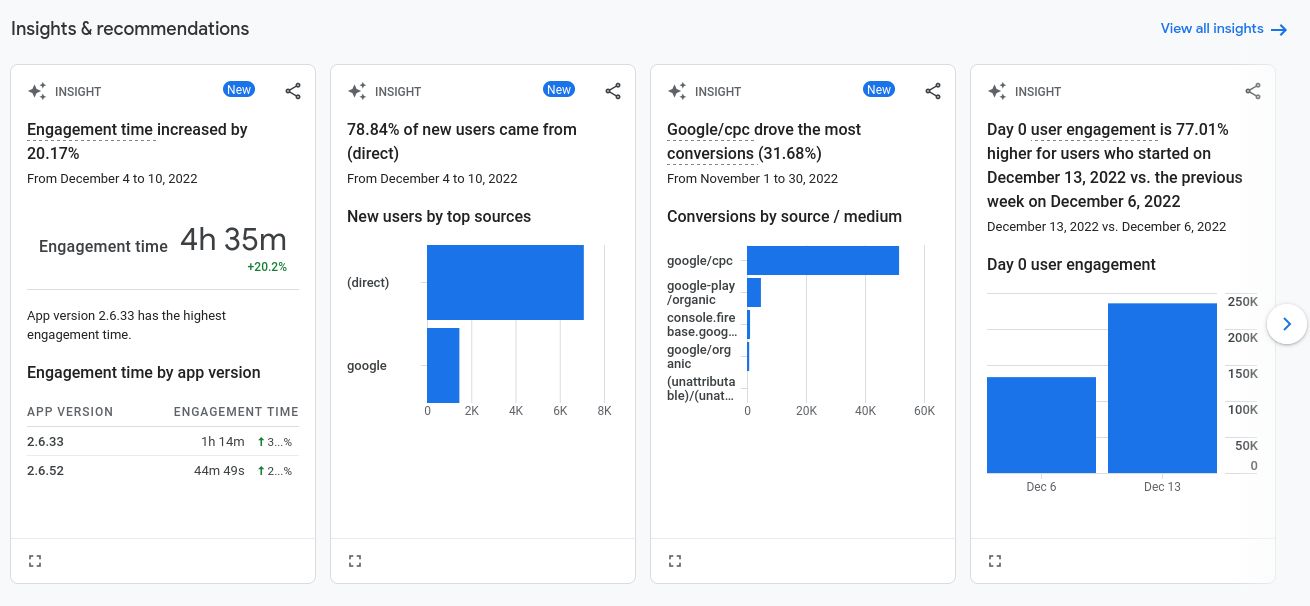Open View all insights link

1223,29
